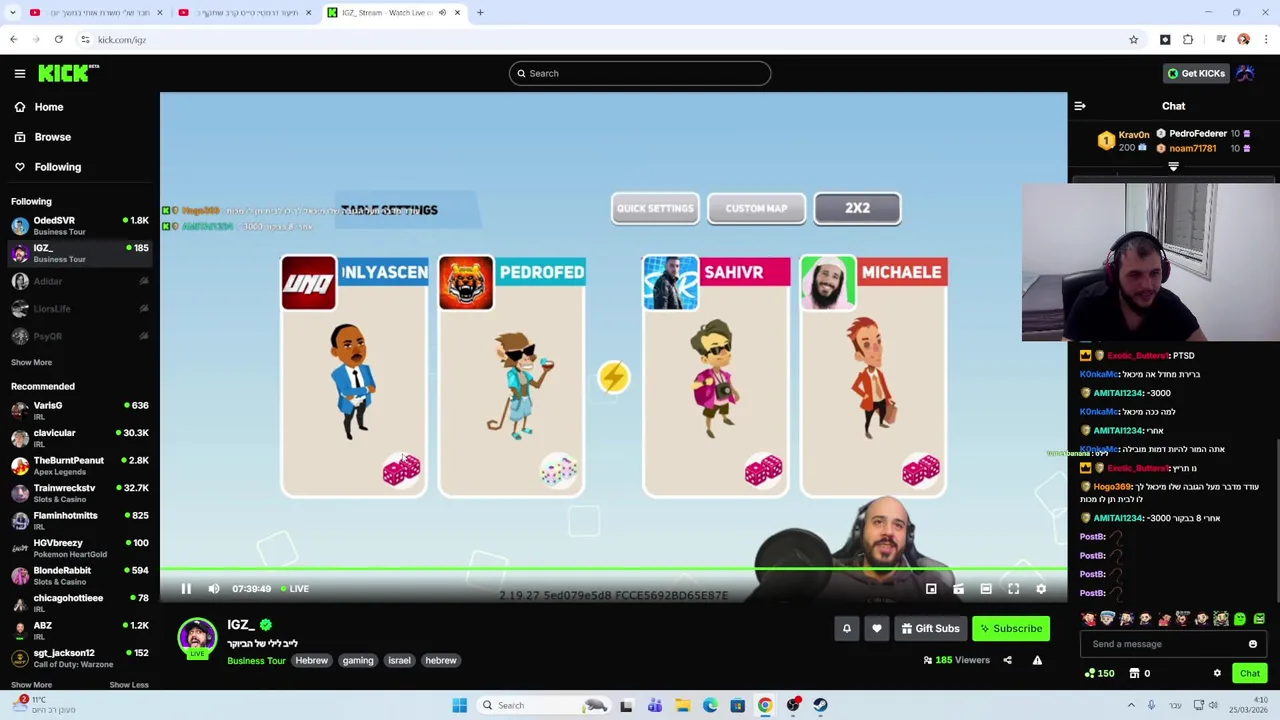
Task: Open emoji picker in message box
Action: pyautogui.click(x=1253, y=644)
